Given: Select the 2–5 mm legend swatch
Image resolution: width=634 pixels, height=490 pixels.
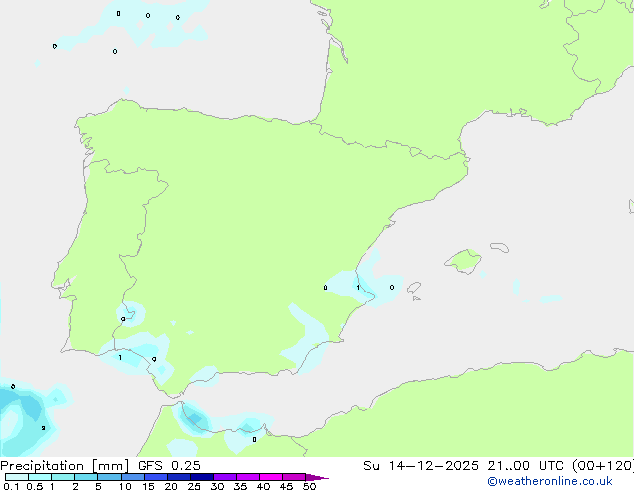Looking at the screenshot, I should click(86, 477).
